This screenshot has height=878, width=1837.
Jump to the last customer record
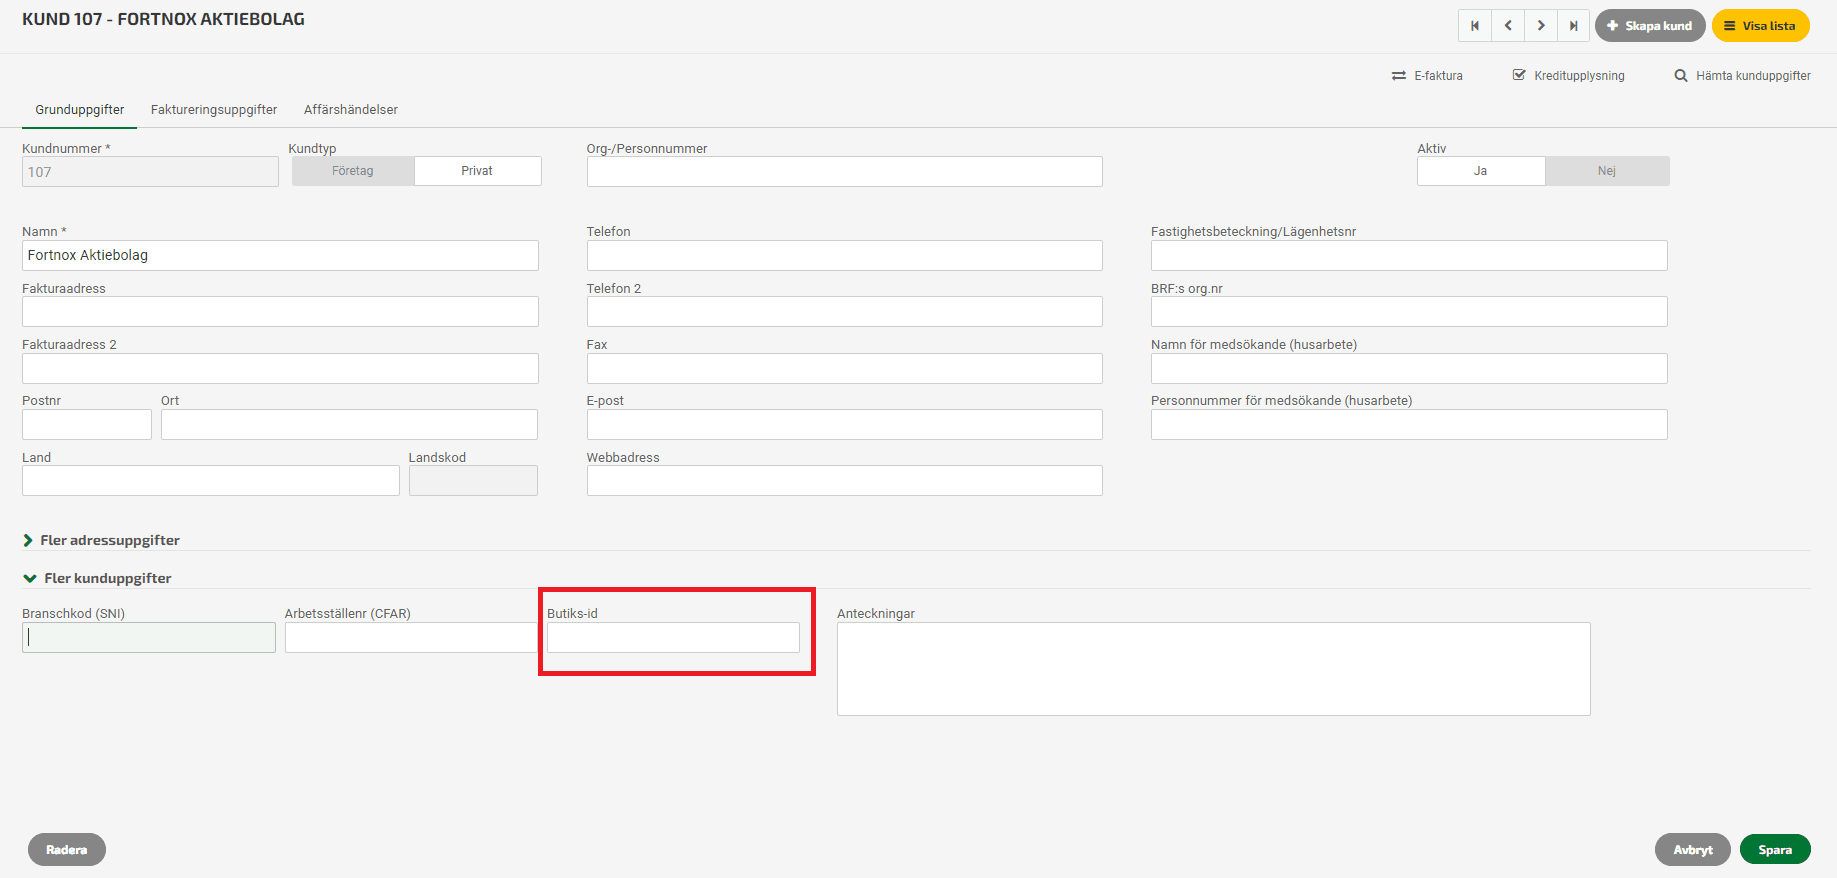[x=1574, y=26]
